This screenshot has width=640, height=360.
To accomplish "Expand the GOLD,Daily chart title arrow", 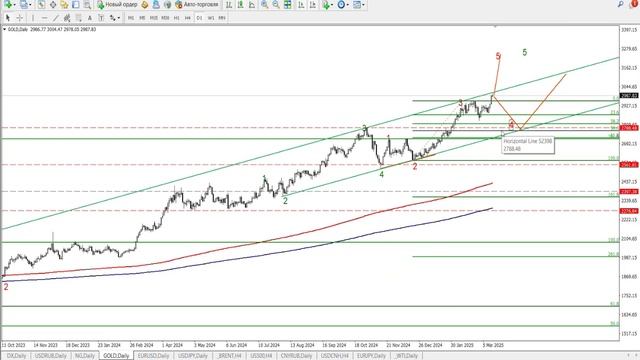I will click(x=4, y=29).
